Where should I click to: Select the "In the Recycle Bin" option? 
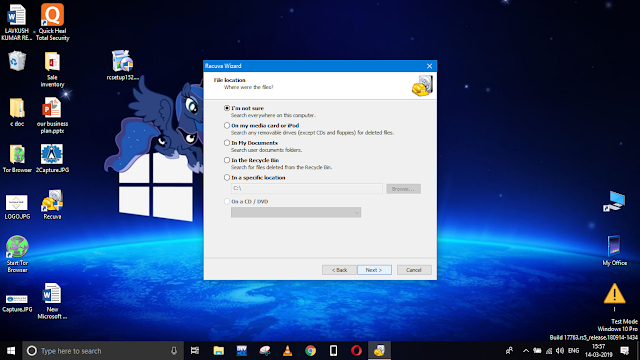pyautogui.click(x=227, y=160)
